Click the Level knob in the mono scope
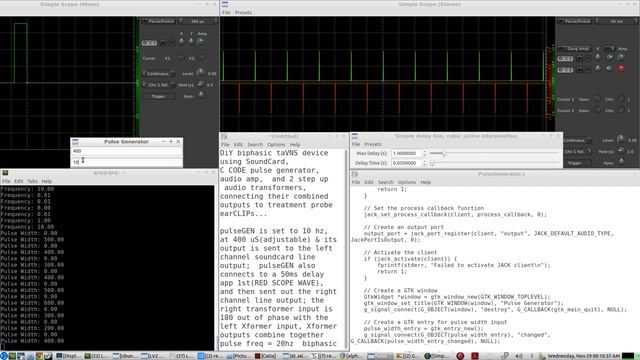 (x=200, y=72)
